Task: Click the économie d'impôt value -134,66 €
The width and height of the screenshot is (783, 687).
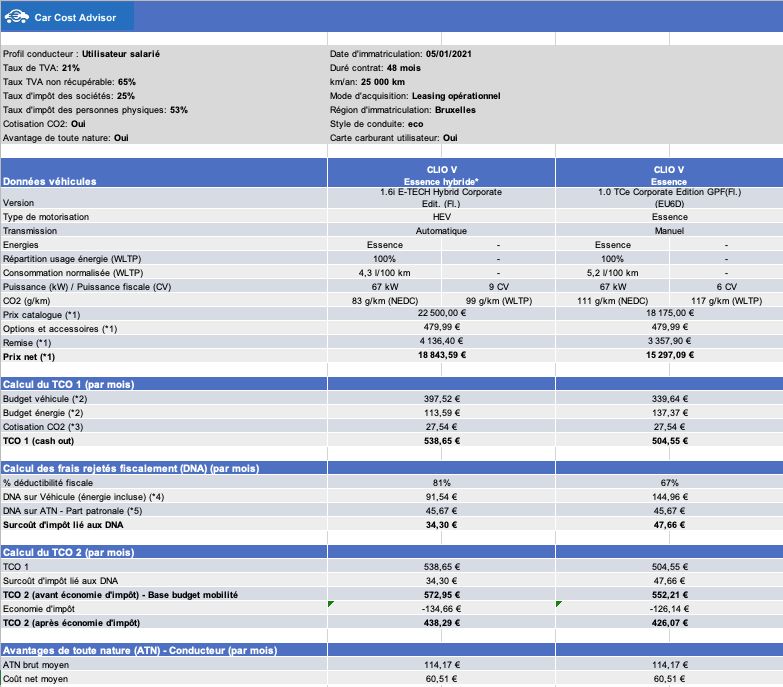Action: (x=441, y=609)
